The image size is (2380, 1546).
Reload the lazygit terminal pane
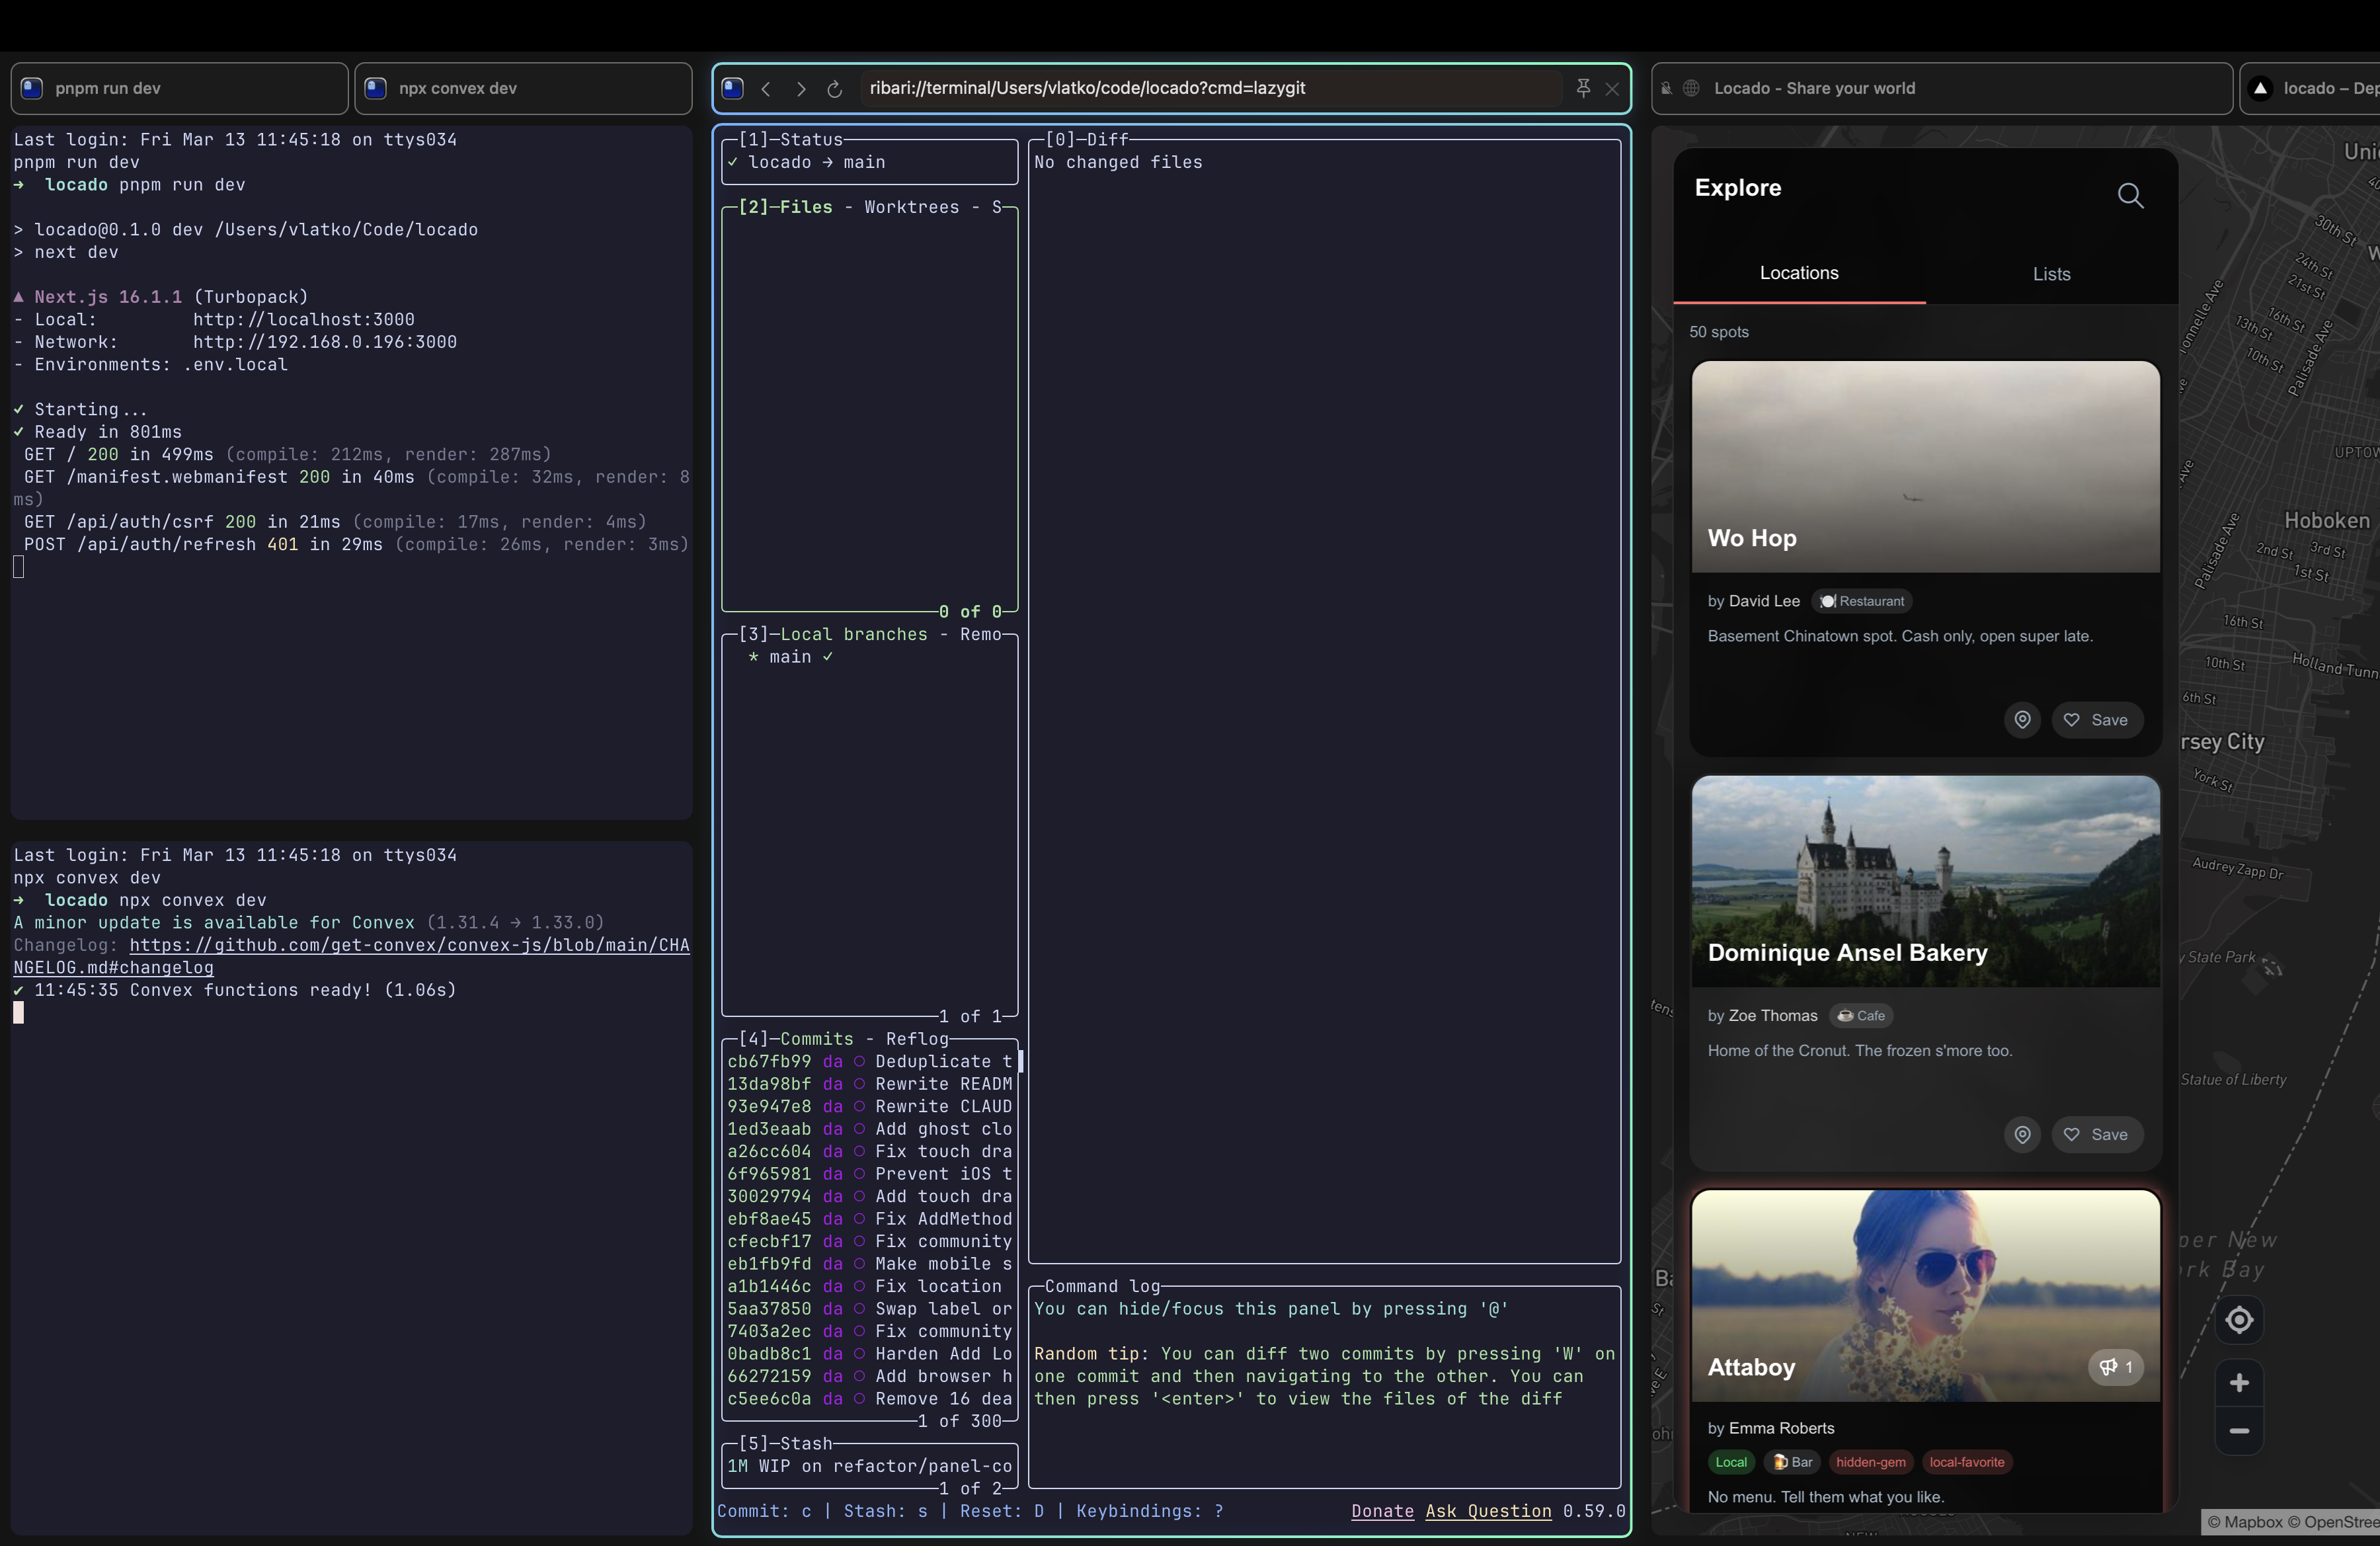[x=835, y=88]
